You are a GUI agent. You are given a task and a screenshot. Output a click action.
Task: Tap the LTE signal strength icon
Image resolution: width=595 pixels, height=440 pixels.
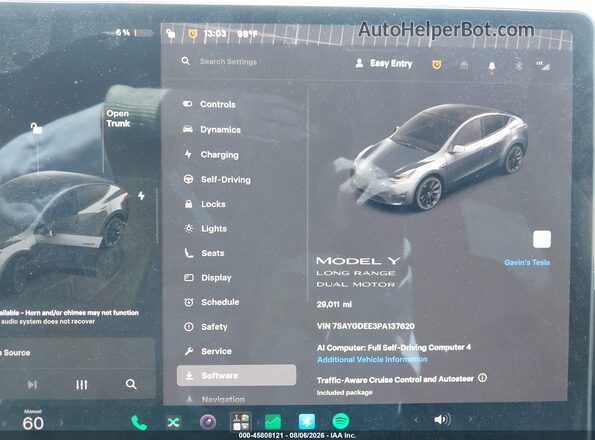point(543,66)
